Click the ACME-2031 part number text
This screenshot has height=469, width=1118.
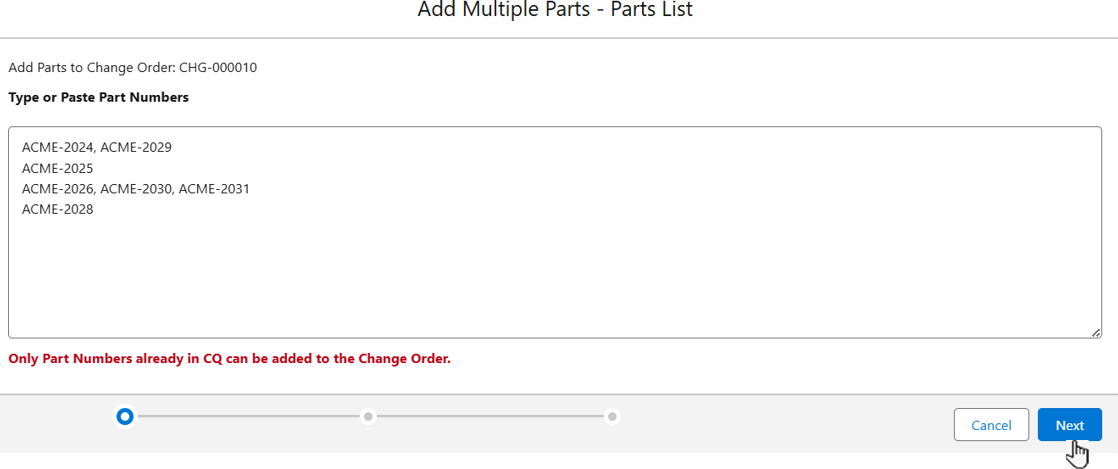pyautogui.click(x=214, y=189)
